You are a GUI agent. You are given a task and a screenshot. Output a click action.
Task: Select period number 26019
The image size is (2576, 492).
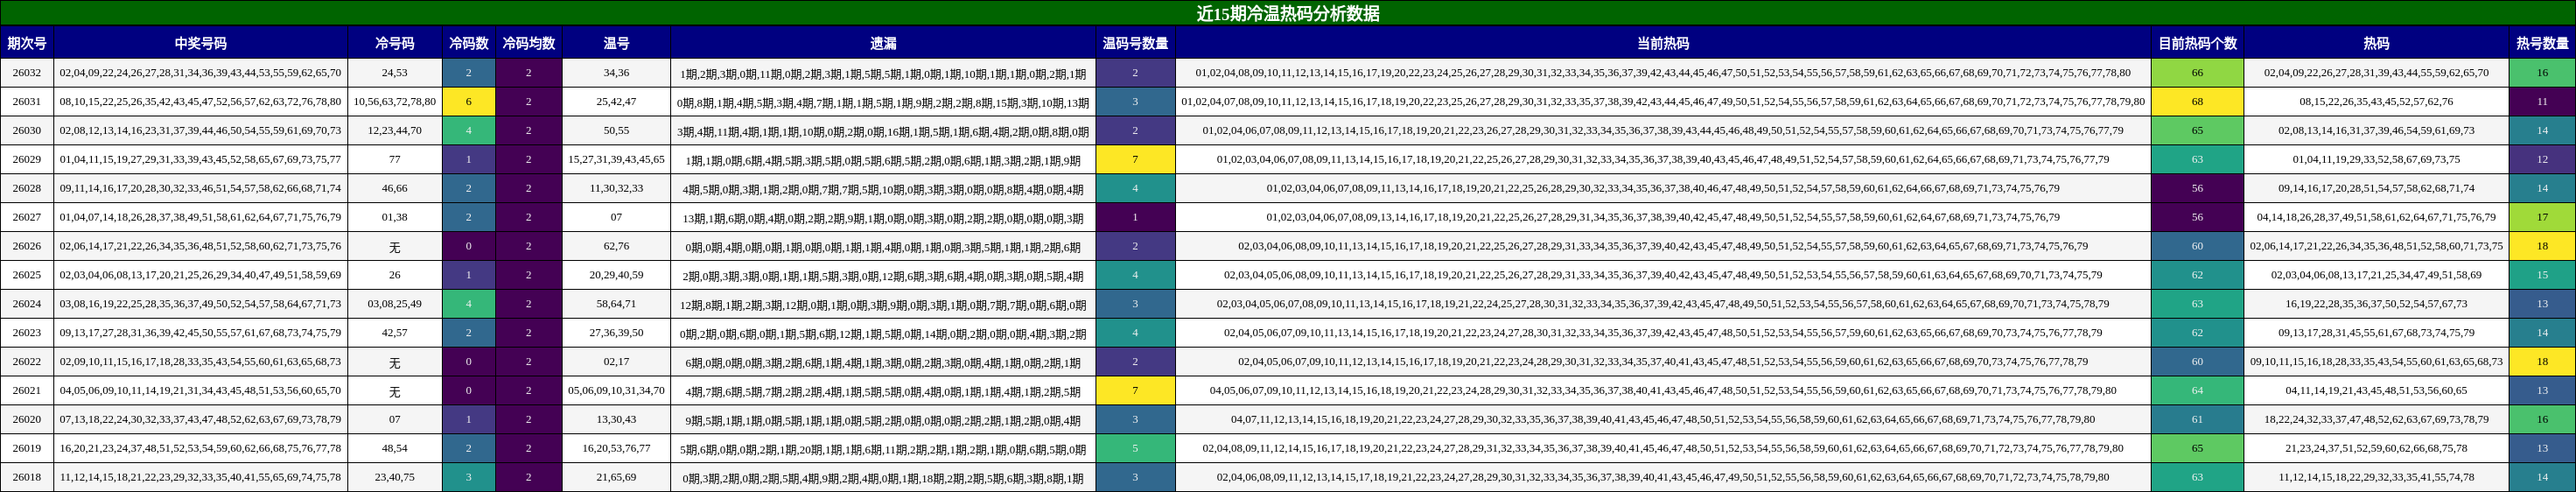click(x=27, y=449)
